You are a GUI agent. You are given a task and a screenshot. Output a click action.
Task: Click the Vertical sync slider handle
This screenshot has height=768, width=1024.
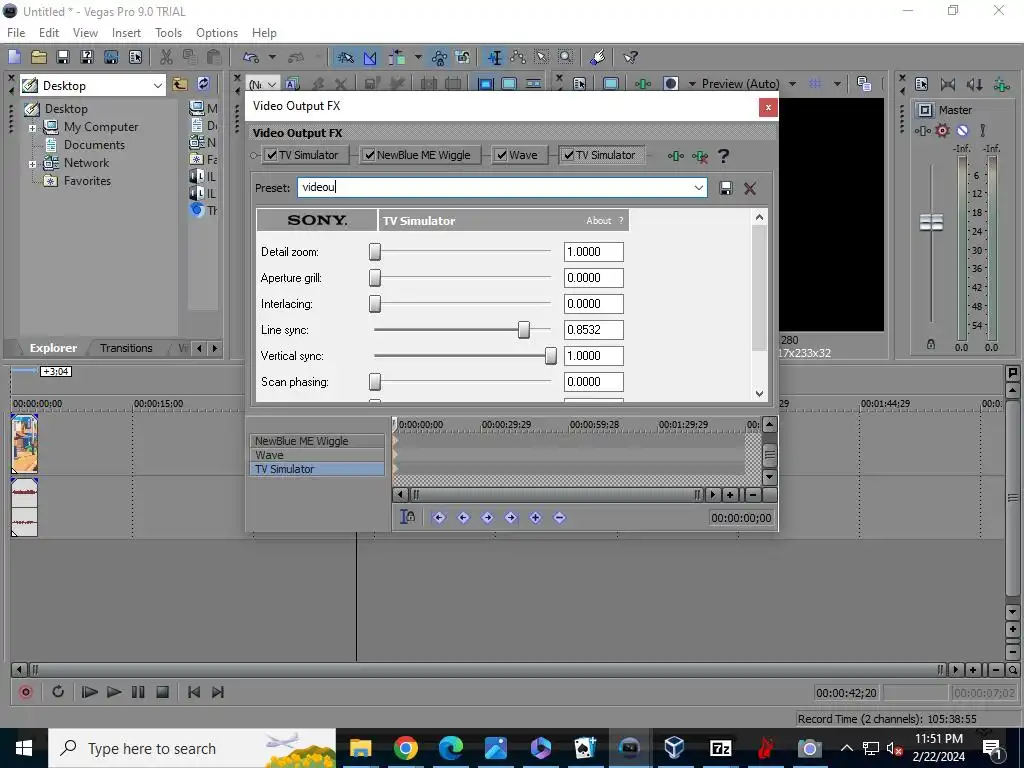(x=551, y=356)
